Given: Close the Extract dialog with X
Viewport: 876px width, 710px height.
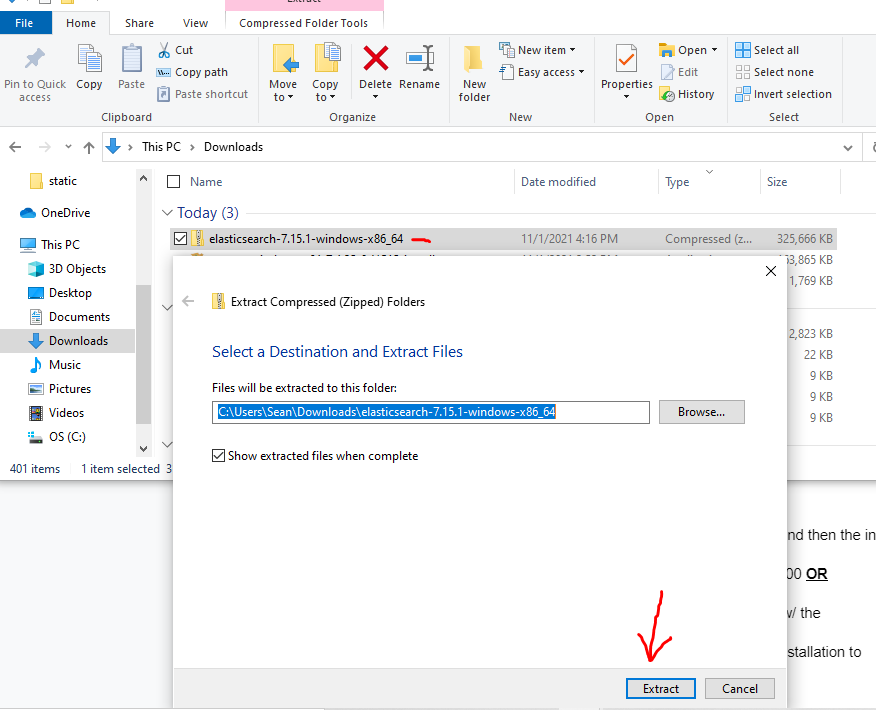Looking at the screenshot, I should tap(771, 271).
